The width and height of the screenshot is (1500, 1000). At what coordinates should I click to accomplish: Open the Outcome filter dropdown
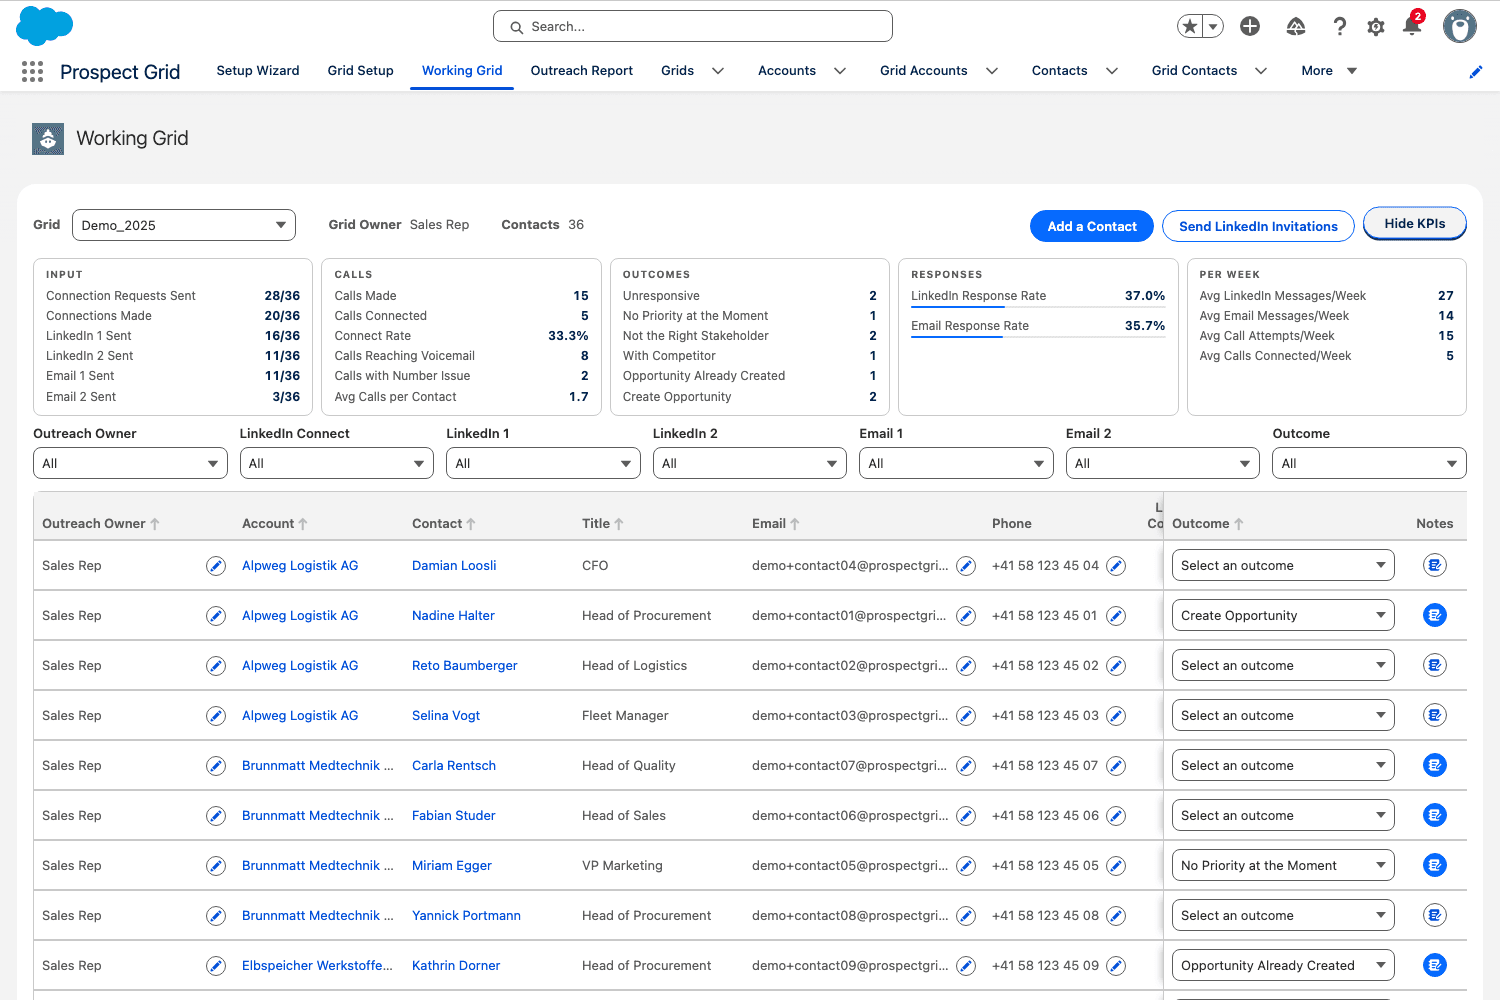point(1369,463)
